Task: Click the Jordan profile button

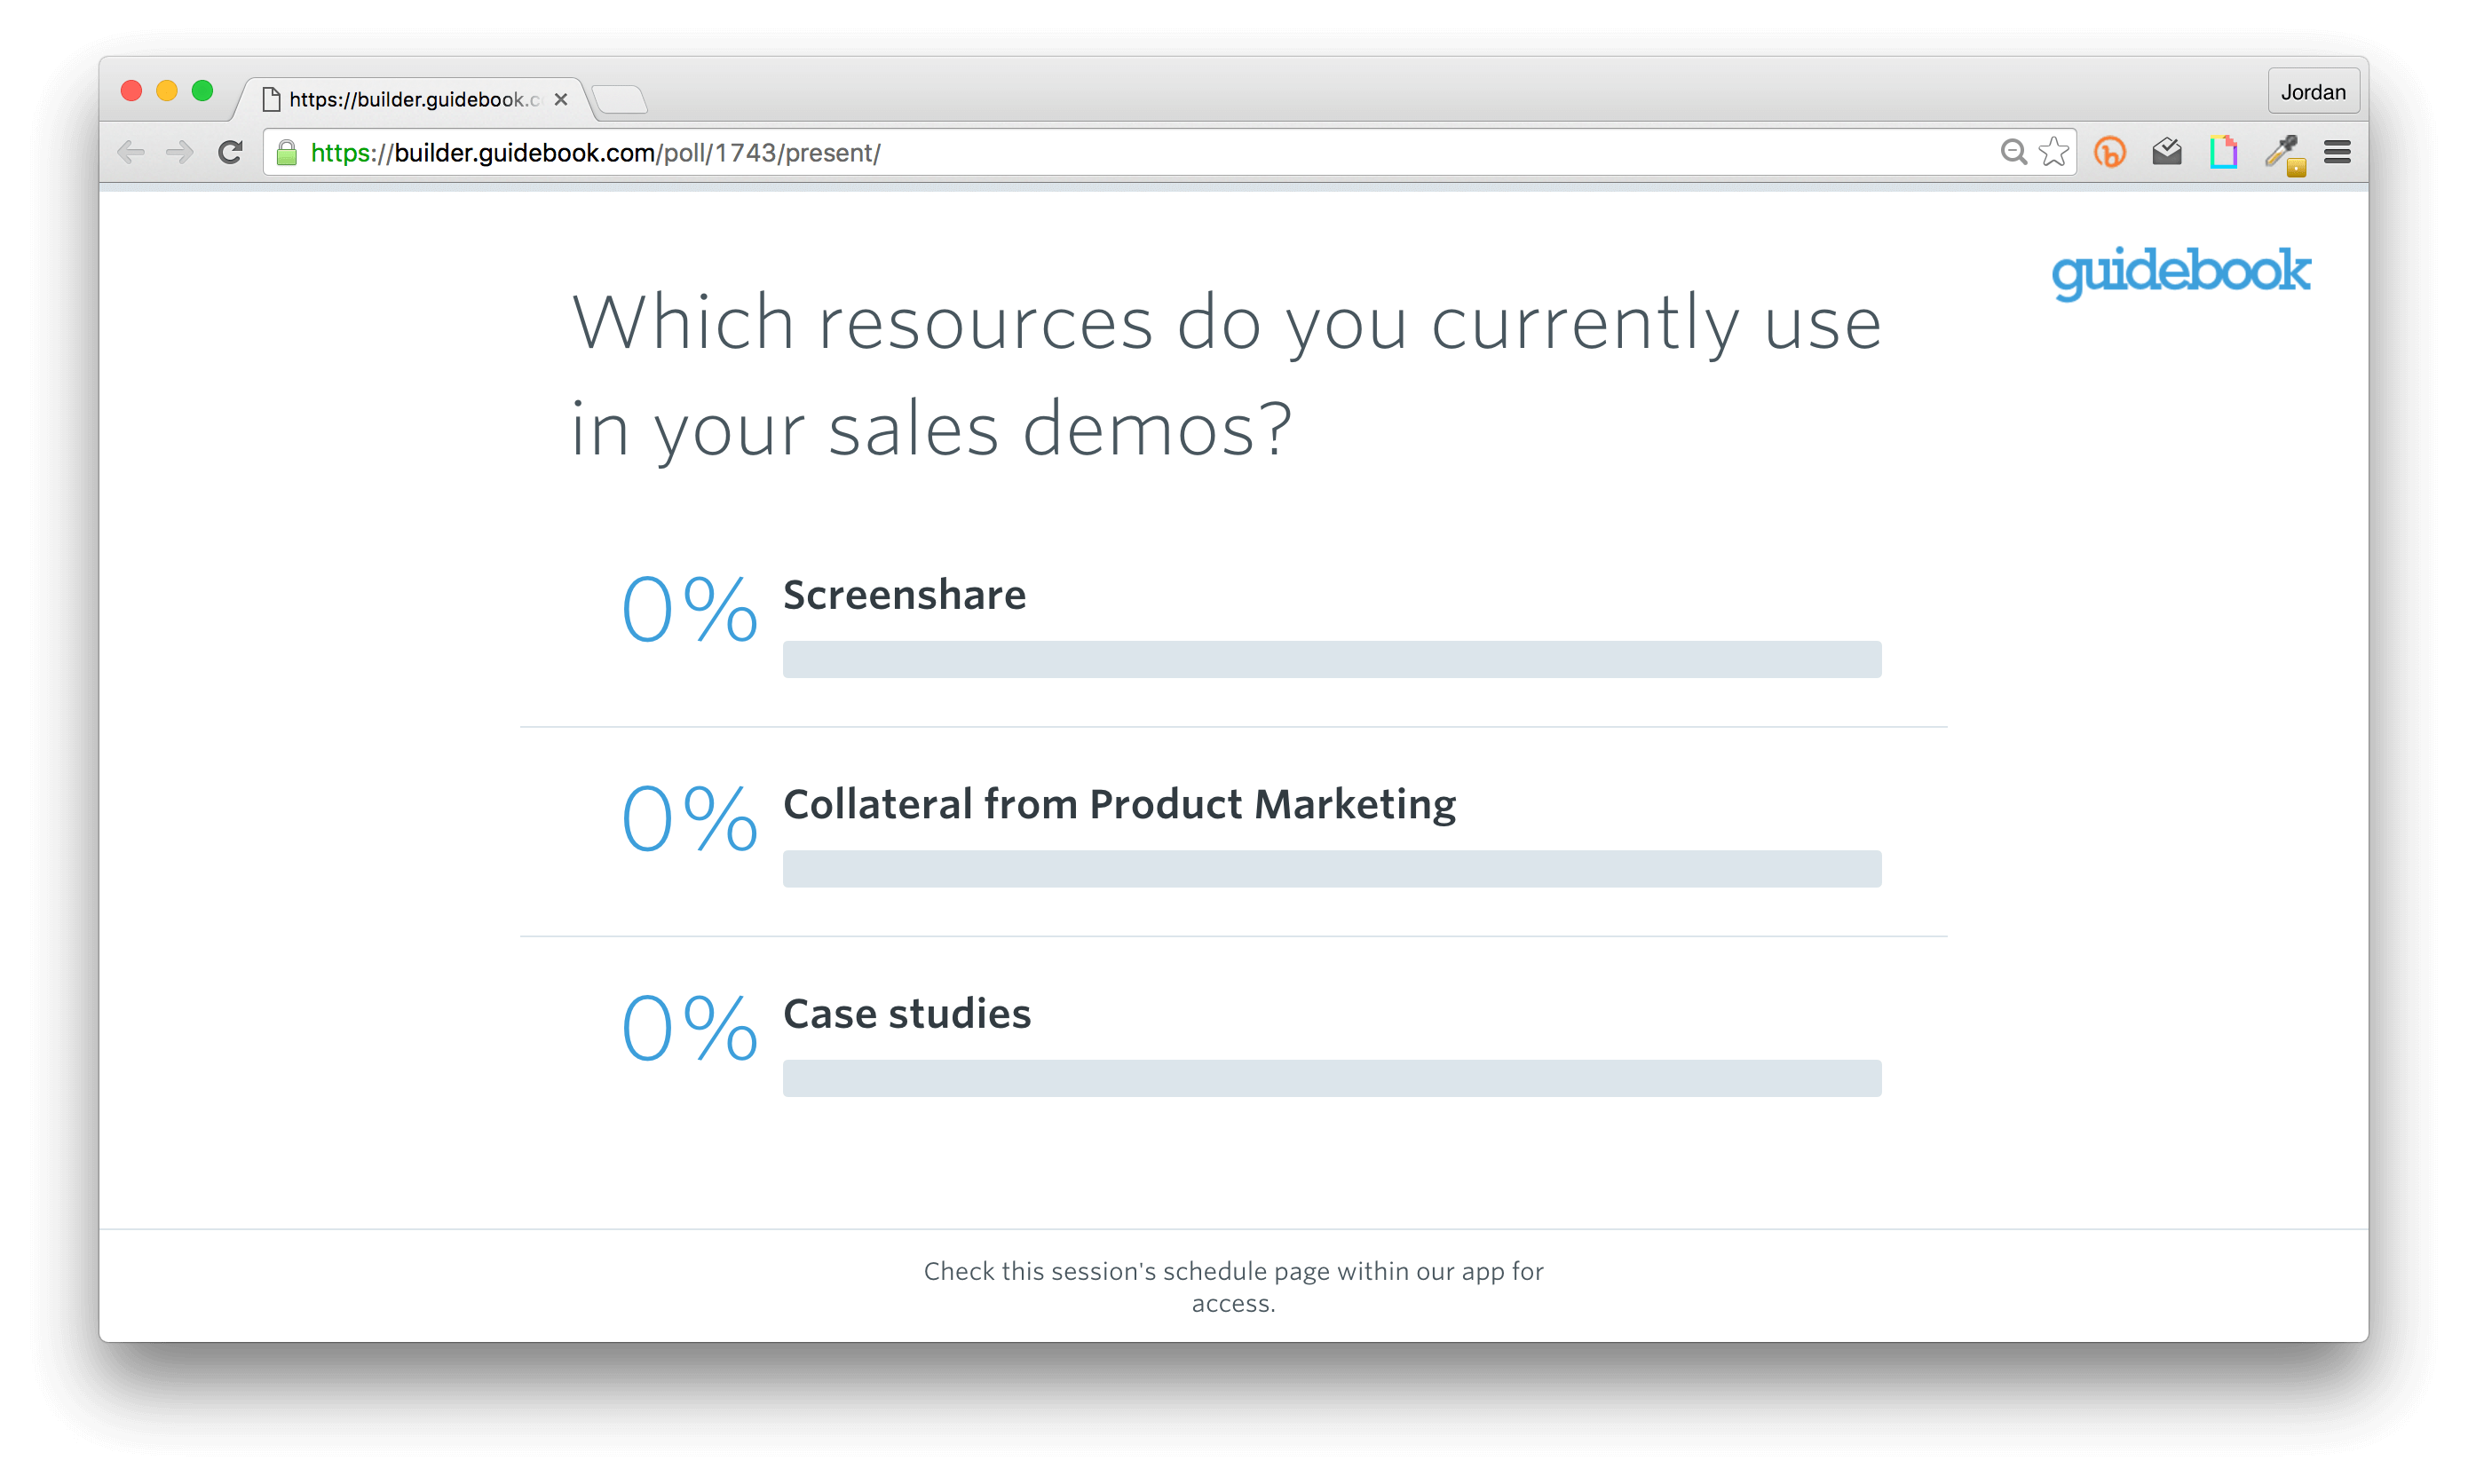Action: pos(2313,91)
